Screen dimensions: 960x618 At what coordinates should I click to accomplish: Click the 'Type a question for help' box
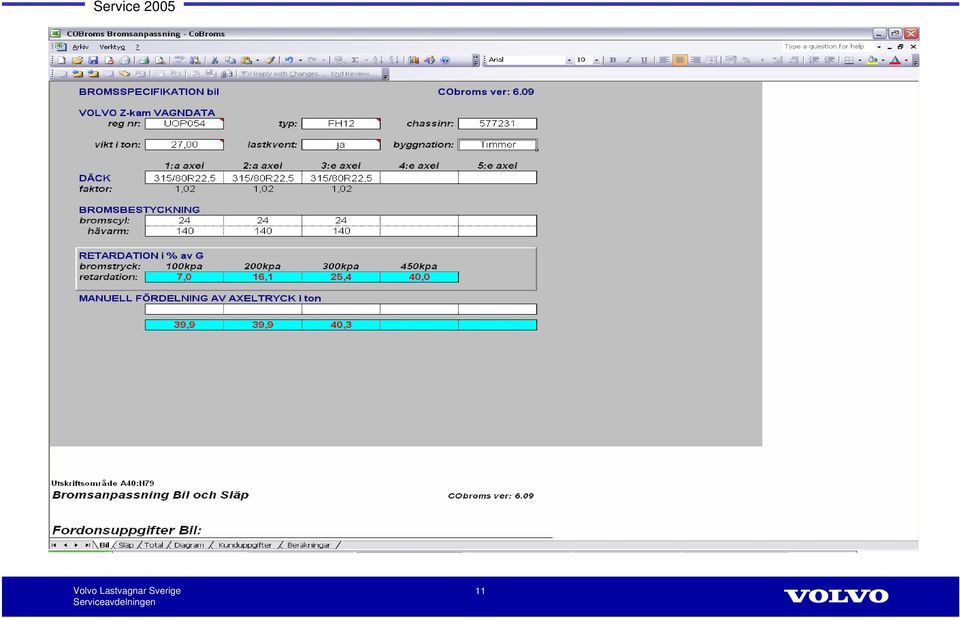[x=827, y=47]
